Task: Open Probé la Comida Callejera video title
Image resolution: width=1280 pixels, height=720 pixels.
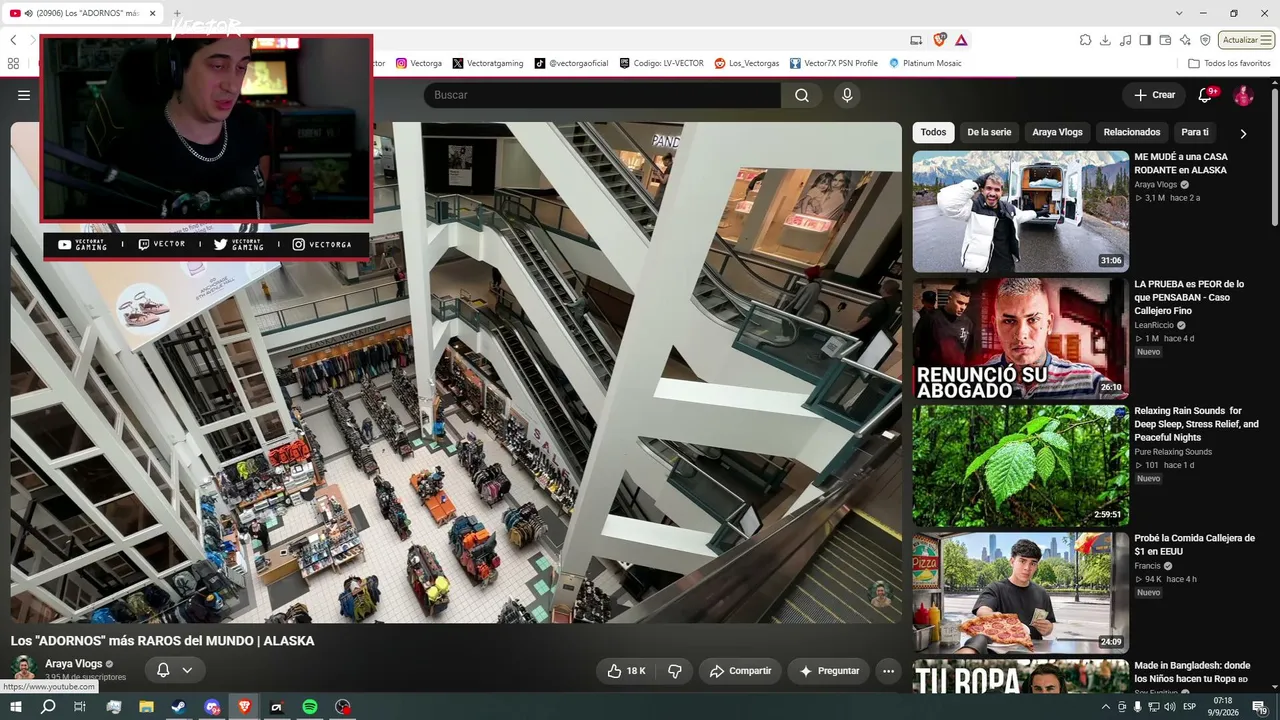Action: pos(1194,545)
